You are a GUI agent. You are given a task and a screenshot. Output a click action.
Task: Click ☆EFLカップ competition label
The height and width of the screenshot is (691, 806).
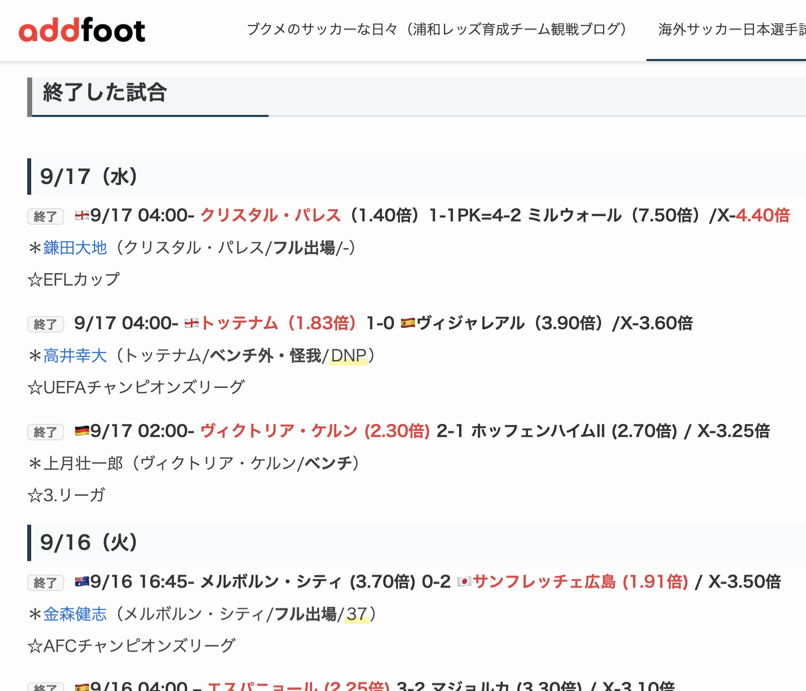pos(74,280)
